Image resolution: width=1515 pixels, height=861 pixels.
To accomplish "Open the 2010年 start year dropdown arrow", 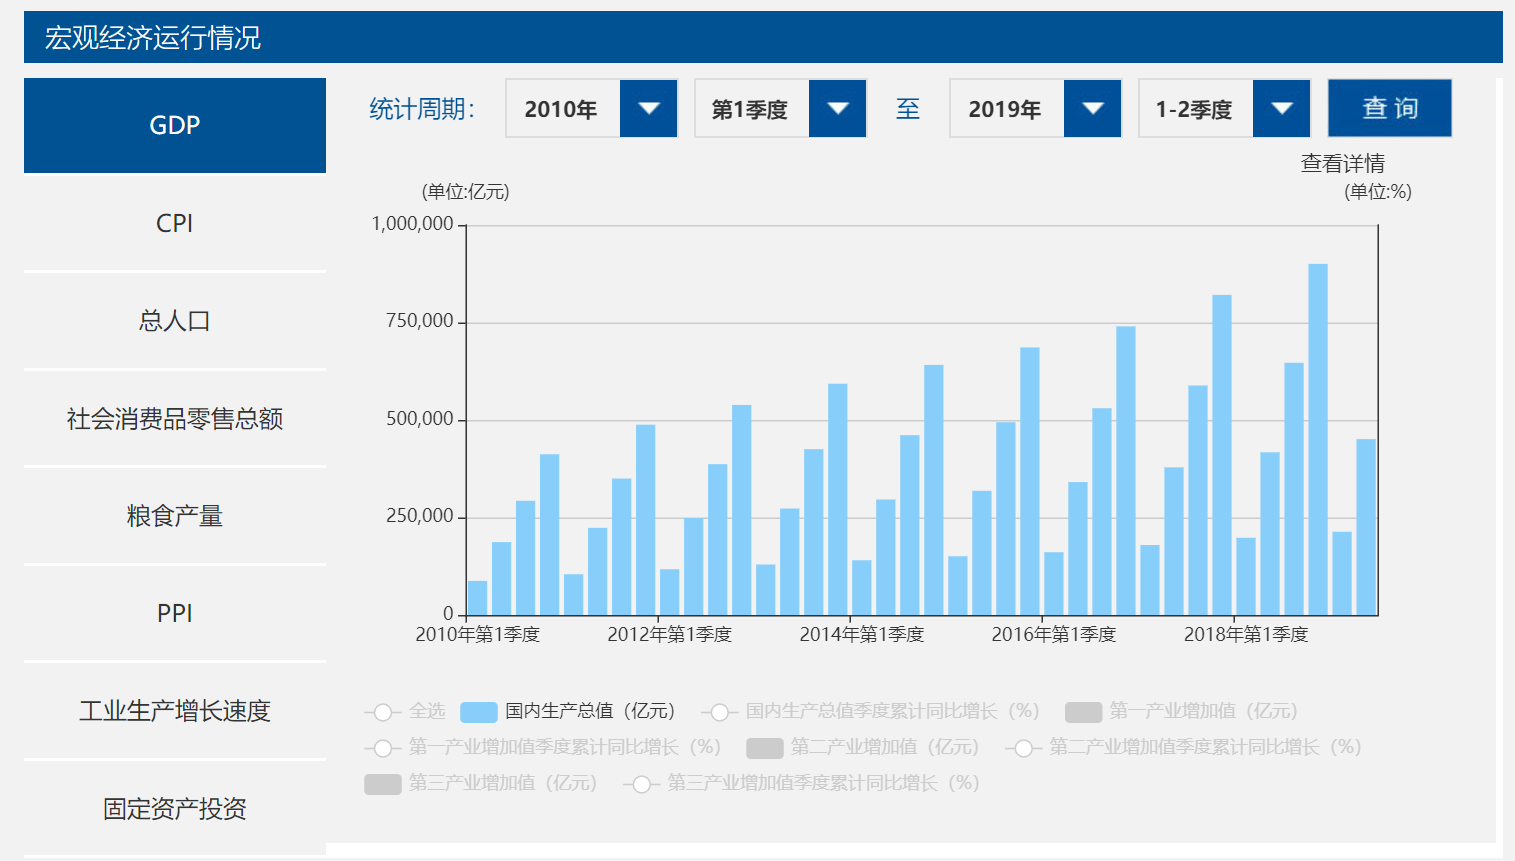I will 649,109.
